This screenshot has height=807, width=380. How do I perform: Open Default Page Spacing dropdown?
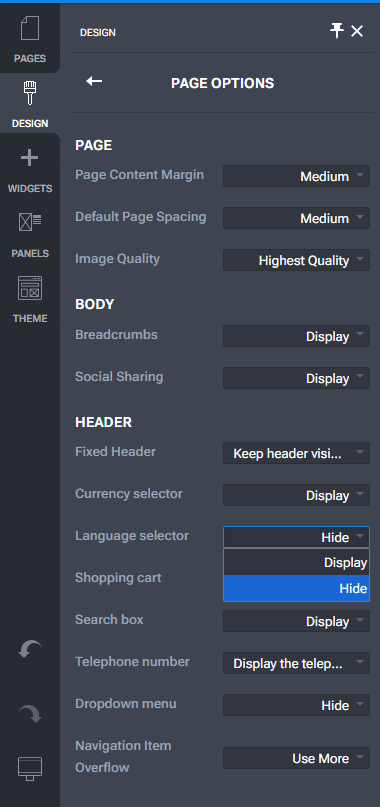[296, 218]
